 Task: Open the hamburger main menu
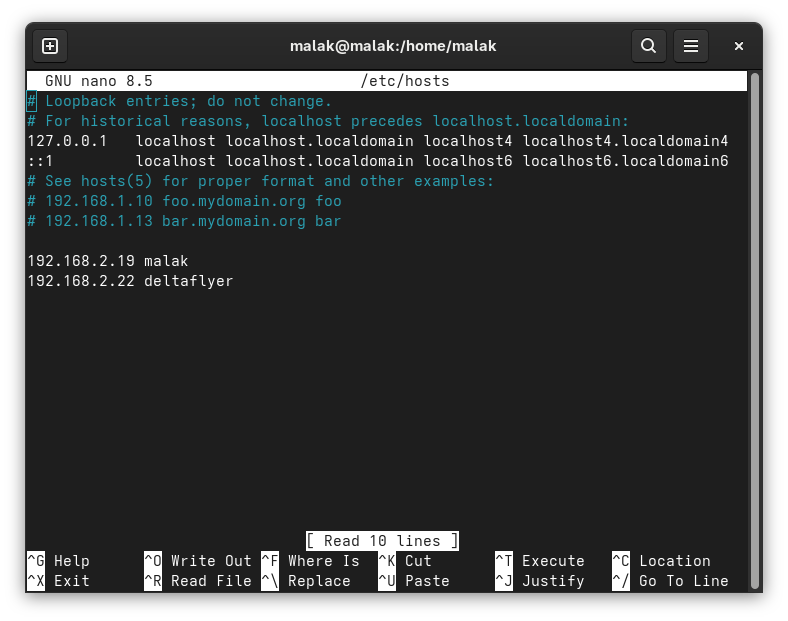[690, 46]
